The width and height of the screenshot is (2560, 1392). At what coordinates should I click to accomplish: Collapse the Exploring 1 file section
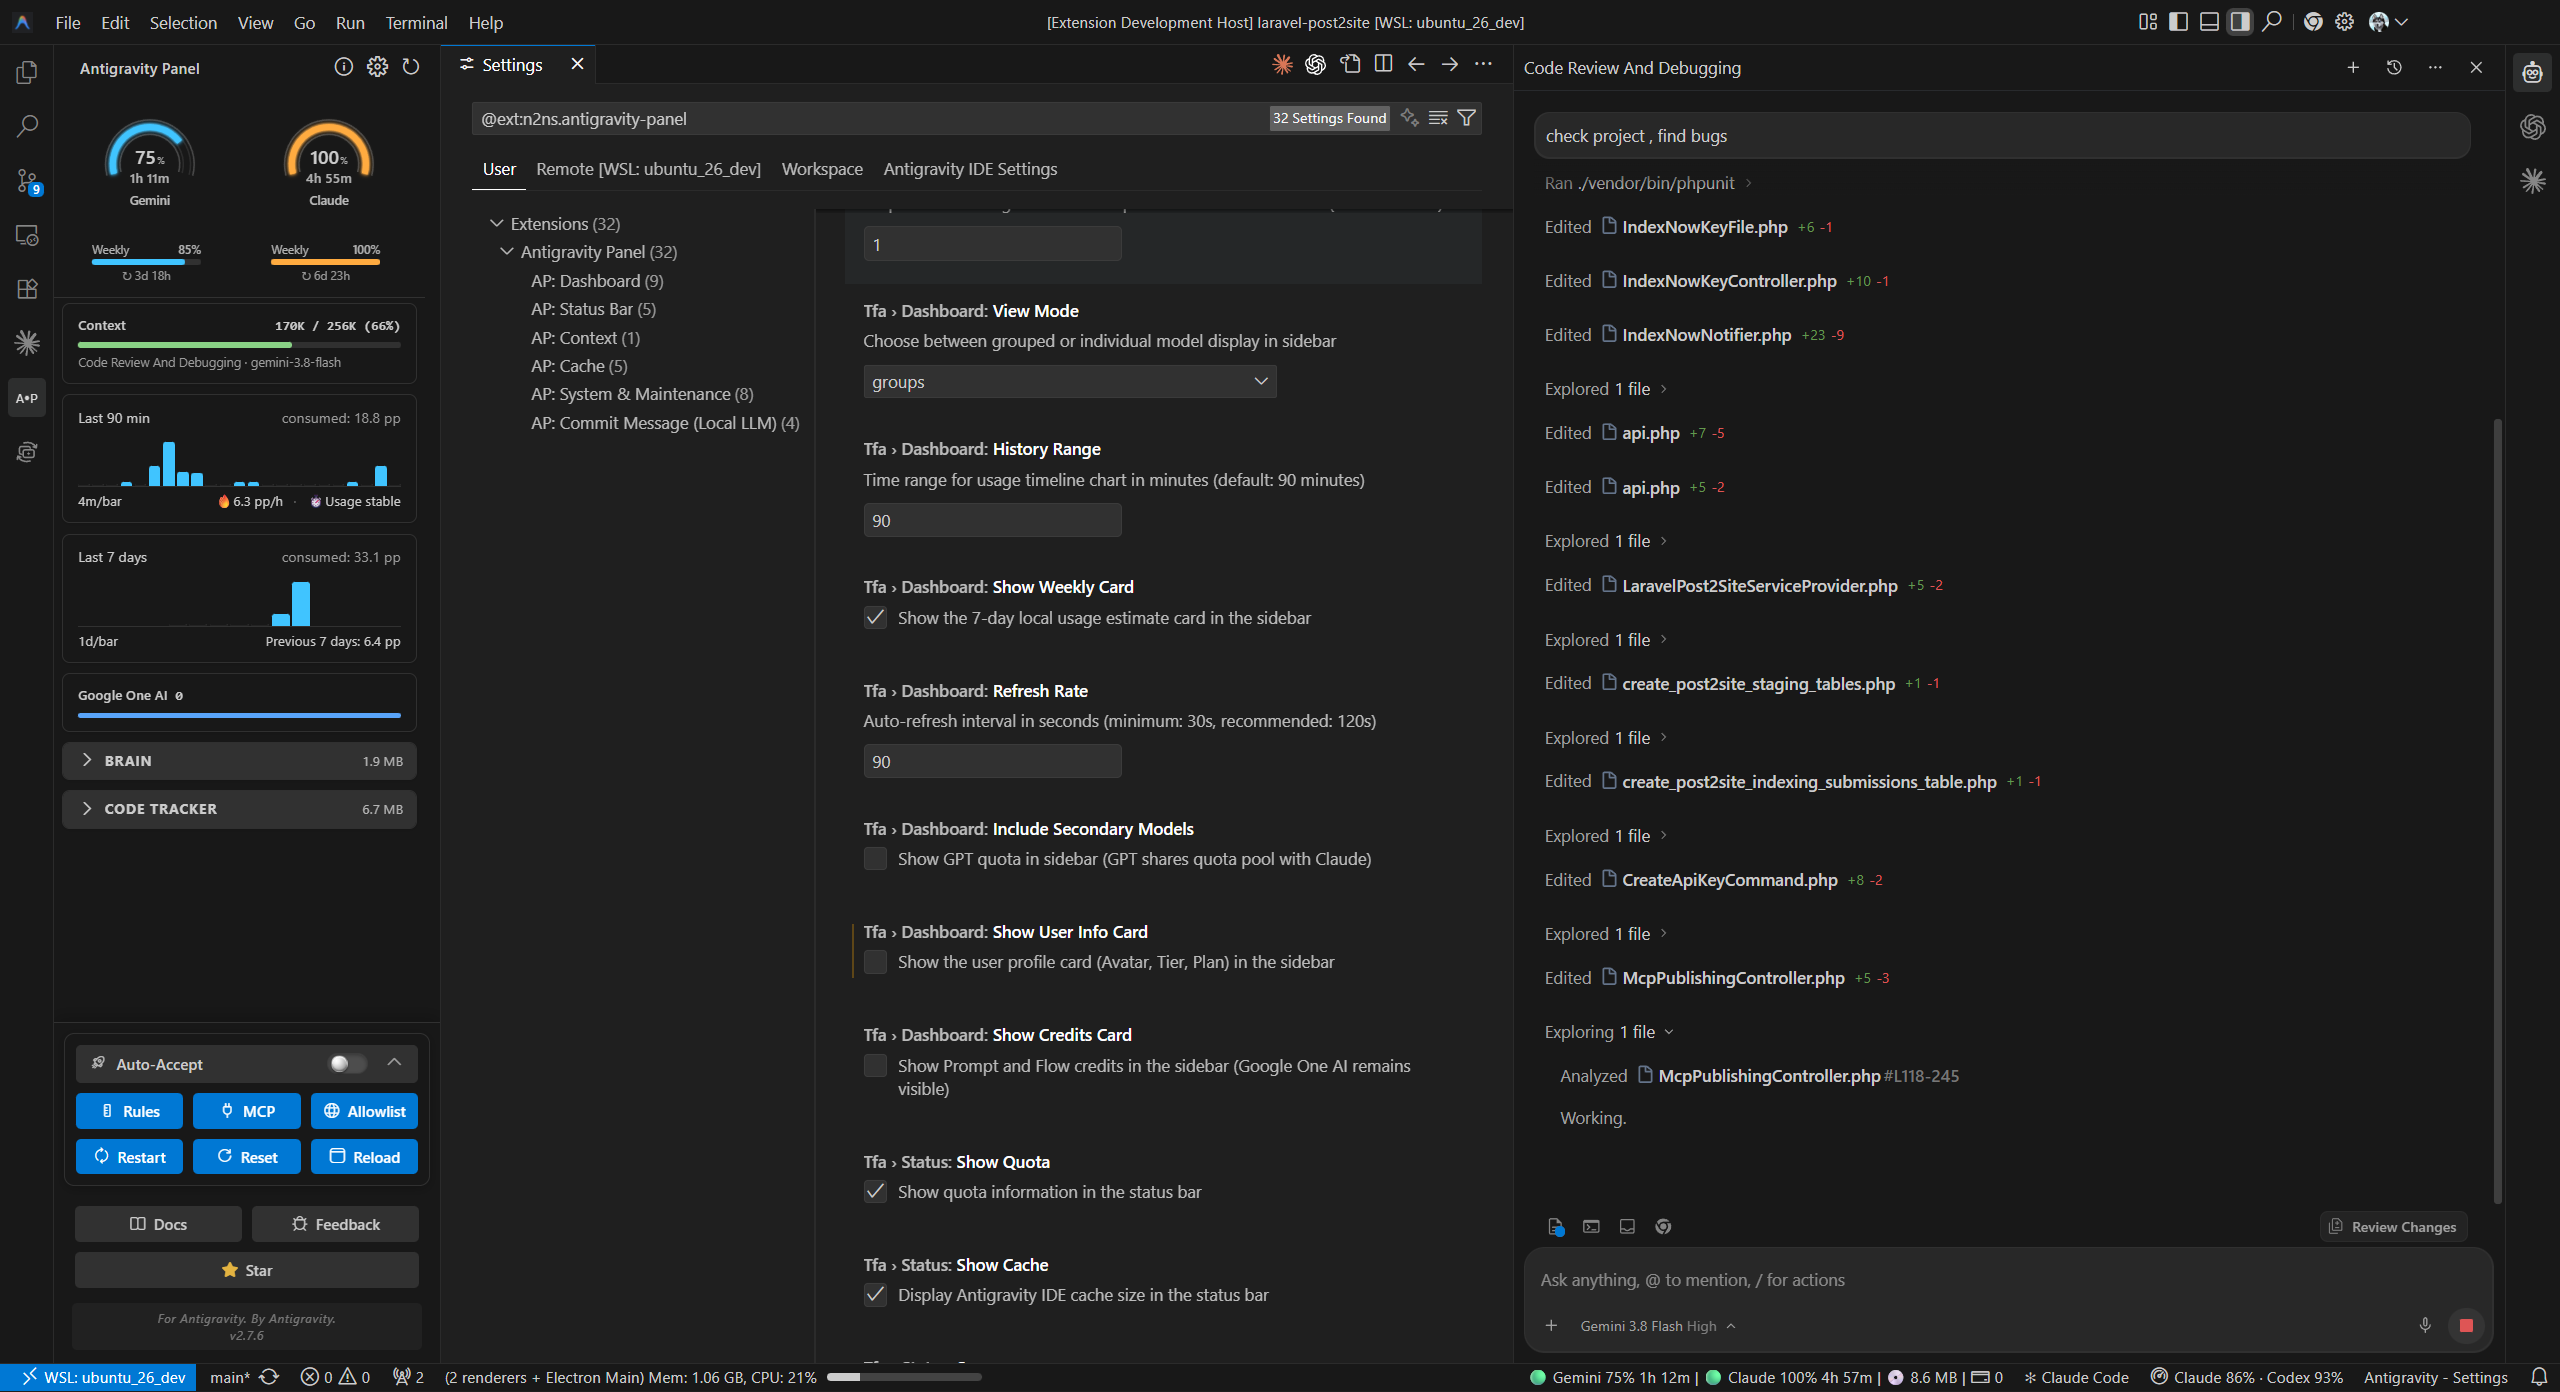1609,1032
